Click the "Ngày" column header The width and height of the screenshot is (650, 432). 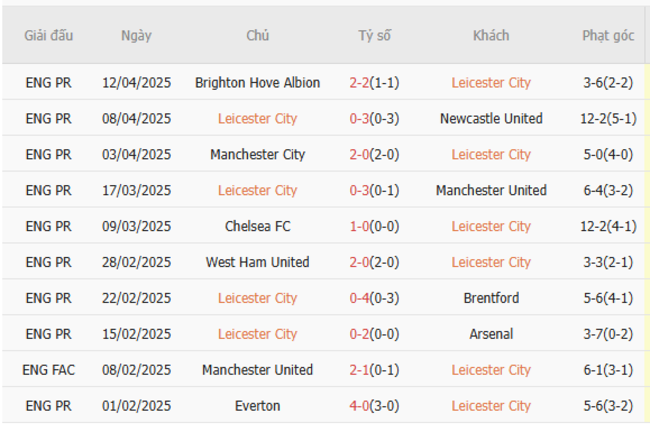[136, 36]
